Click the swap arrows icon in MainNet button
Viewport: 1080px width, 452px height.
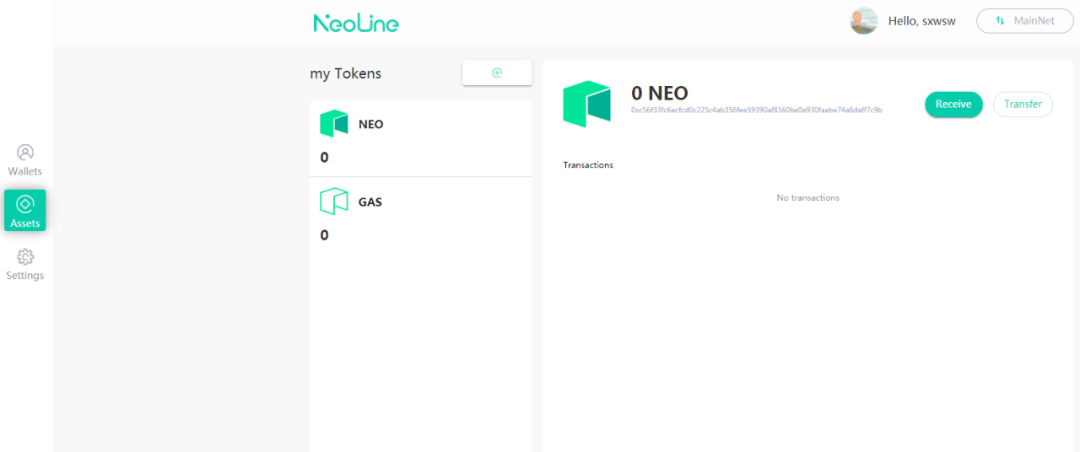(1000, 21)
